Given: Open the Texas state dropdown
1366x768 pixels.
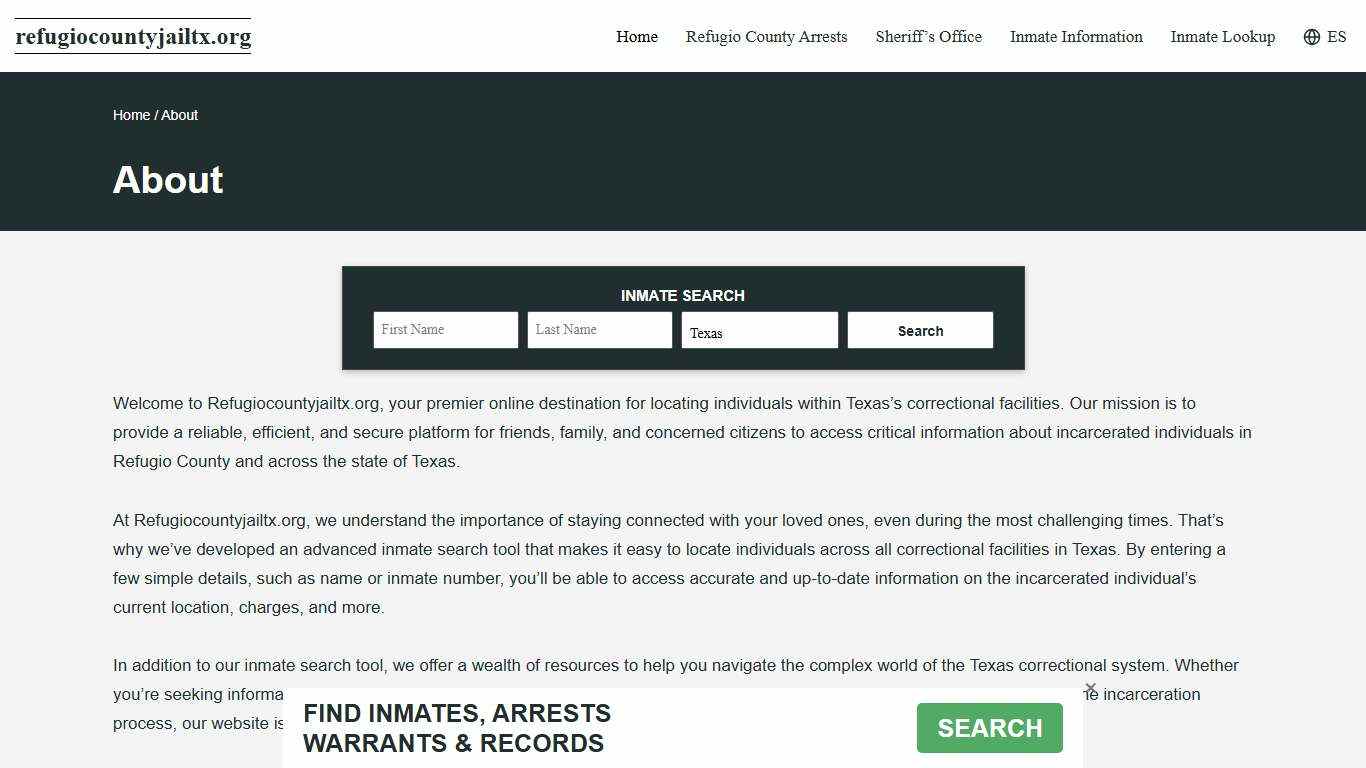Looking at the screenshot, I should (x=760, y=330).
